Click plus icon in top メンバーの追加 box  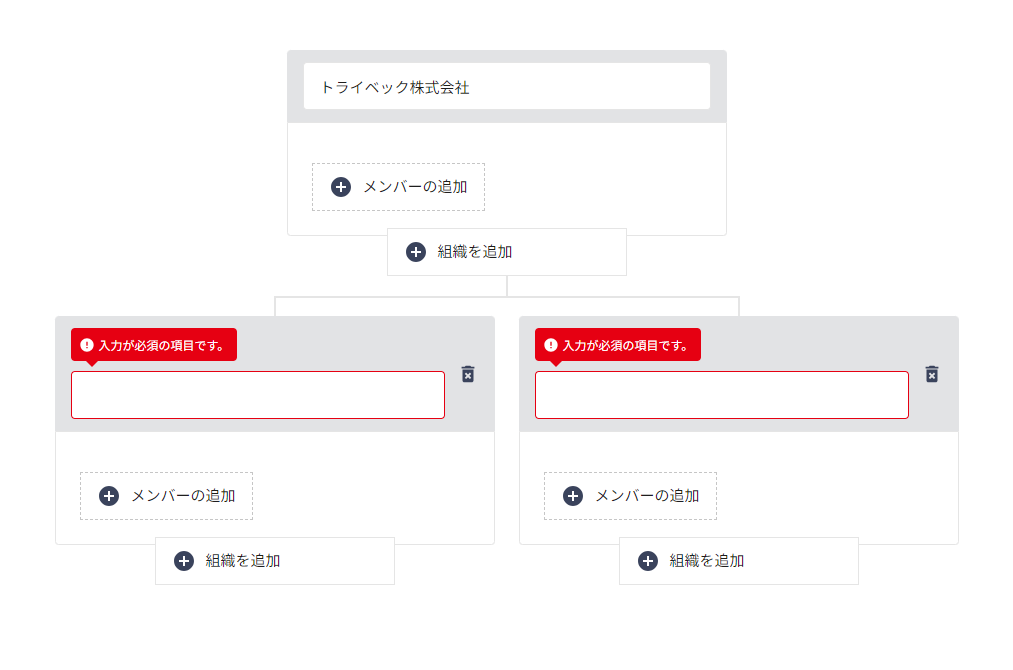(341, 187)
